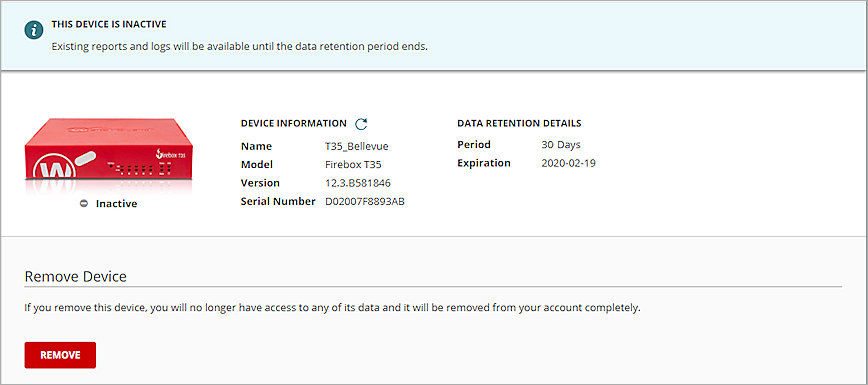Click the DATA RETENTION DETAILS heading

(x=519, y=123)
